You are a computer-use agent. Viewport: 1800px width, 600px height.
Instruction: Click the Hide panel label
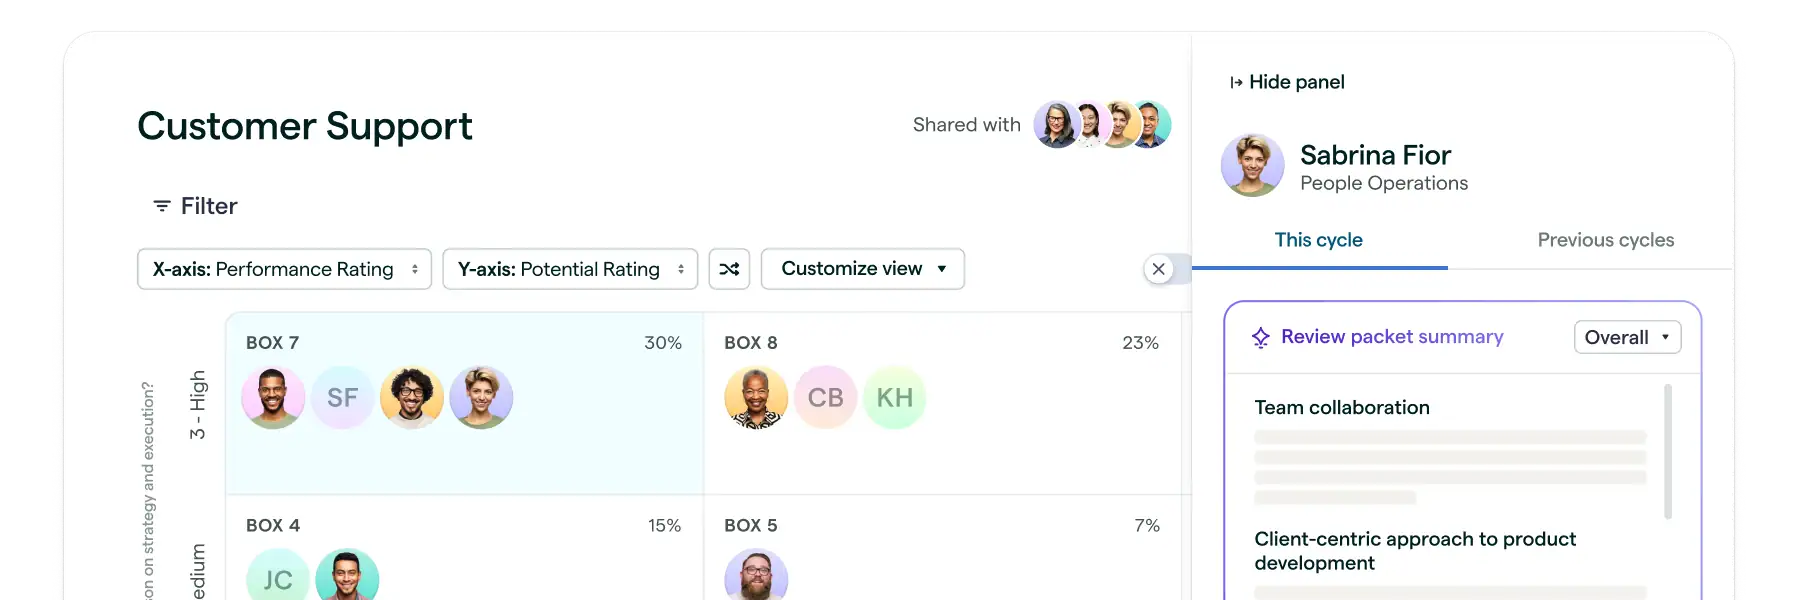click(x=1297, y=81)
